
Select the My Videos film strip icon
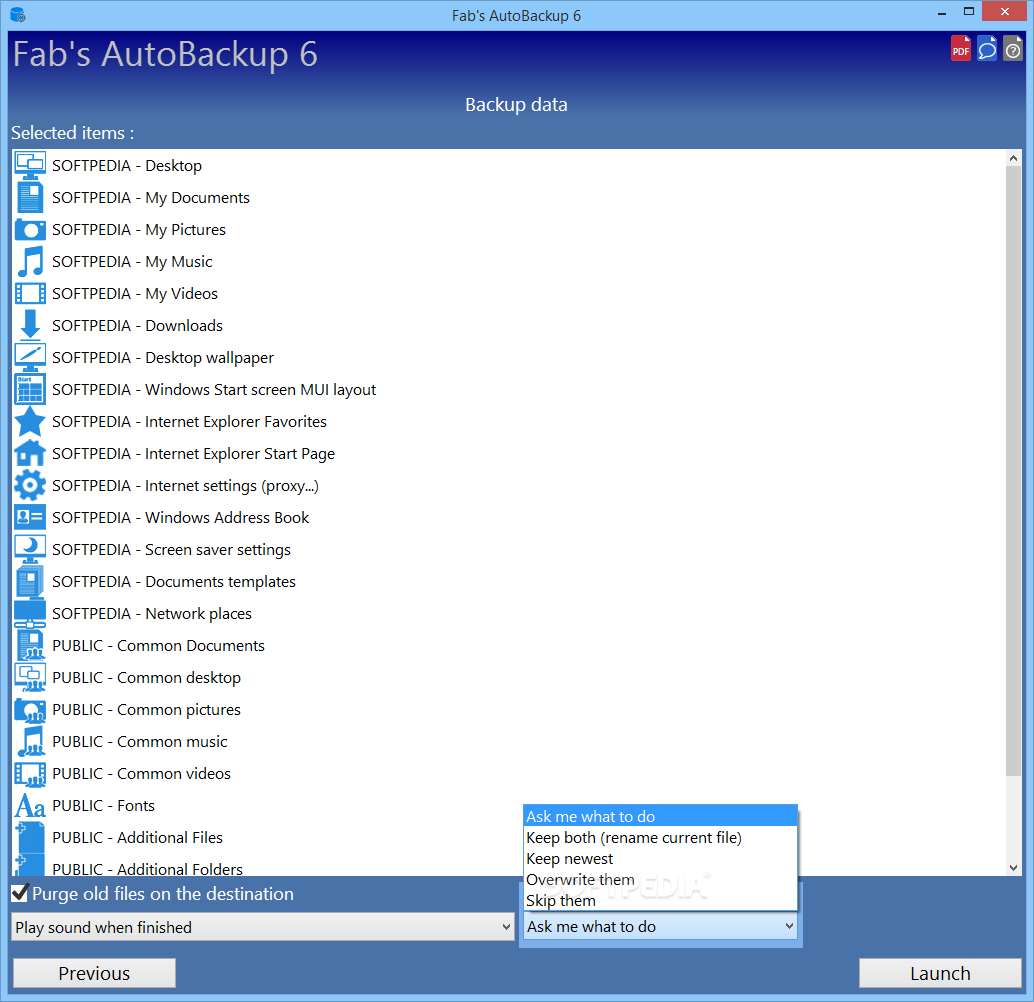[30, 294]
